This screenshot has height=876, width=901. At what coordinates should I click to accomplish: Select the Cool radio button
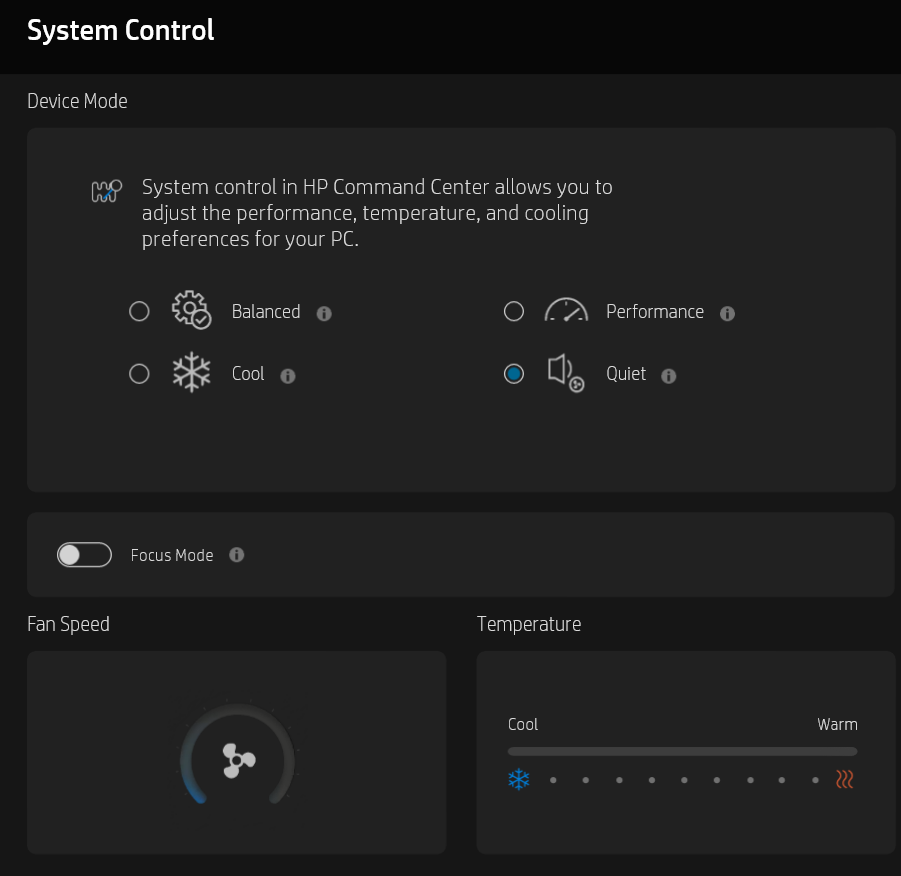tap(139, 373)
